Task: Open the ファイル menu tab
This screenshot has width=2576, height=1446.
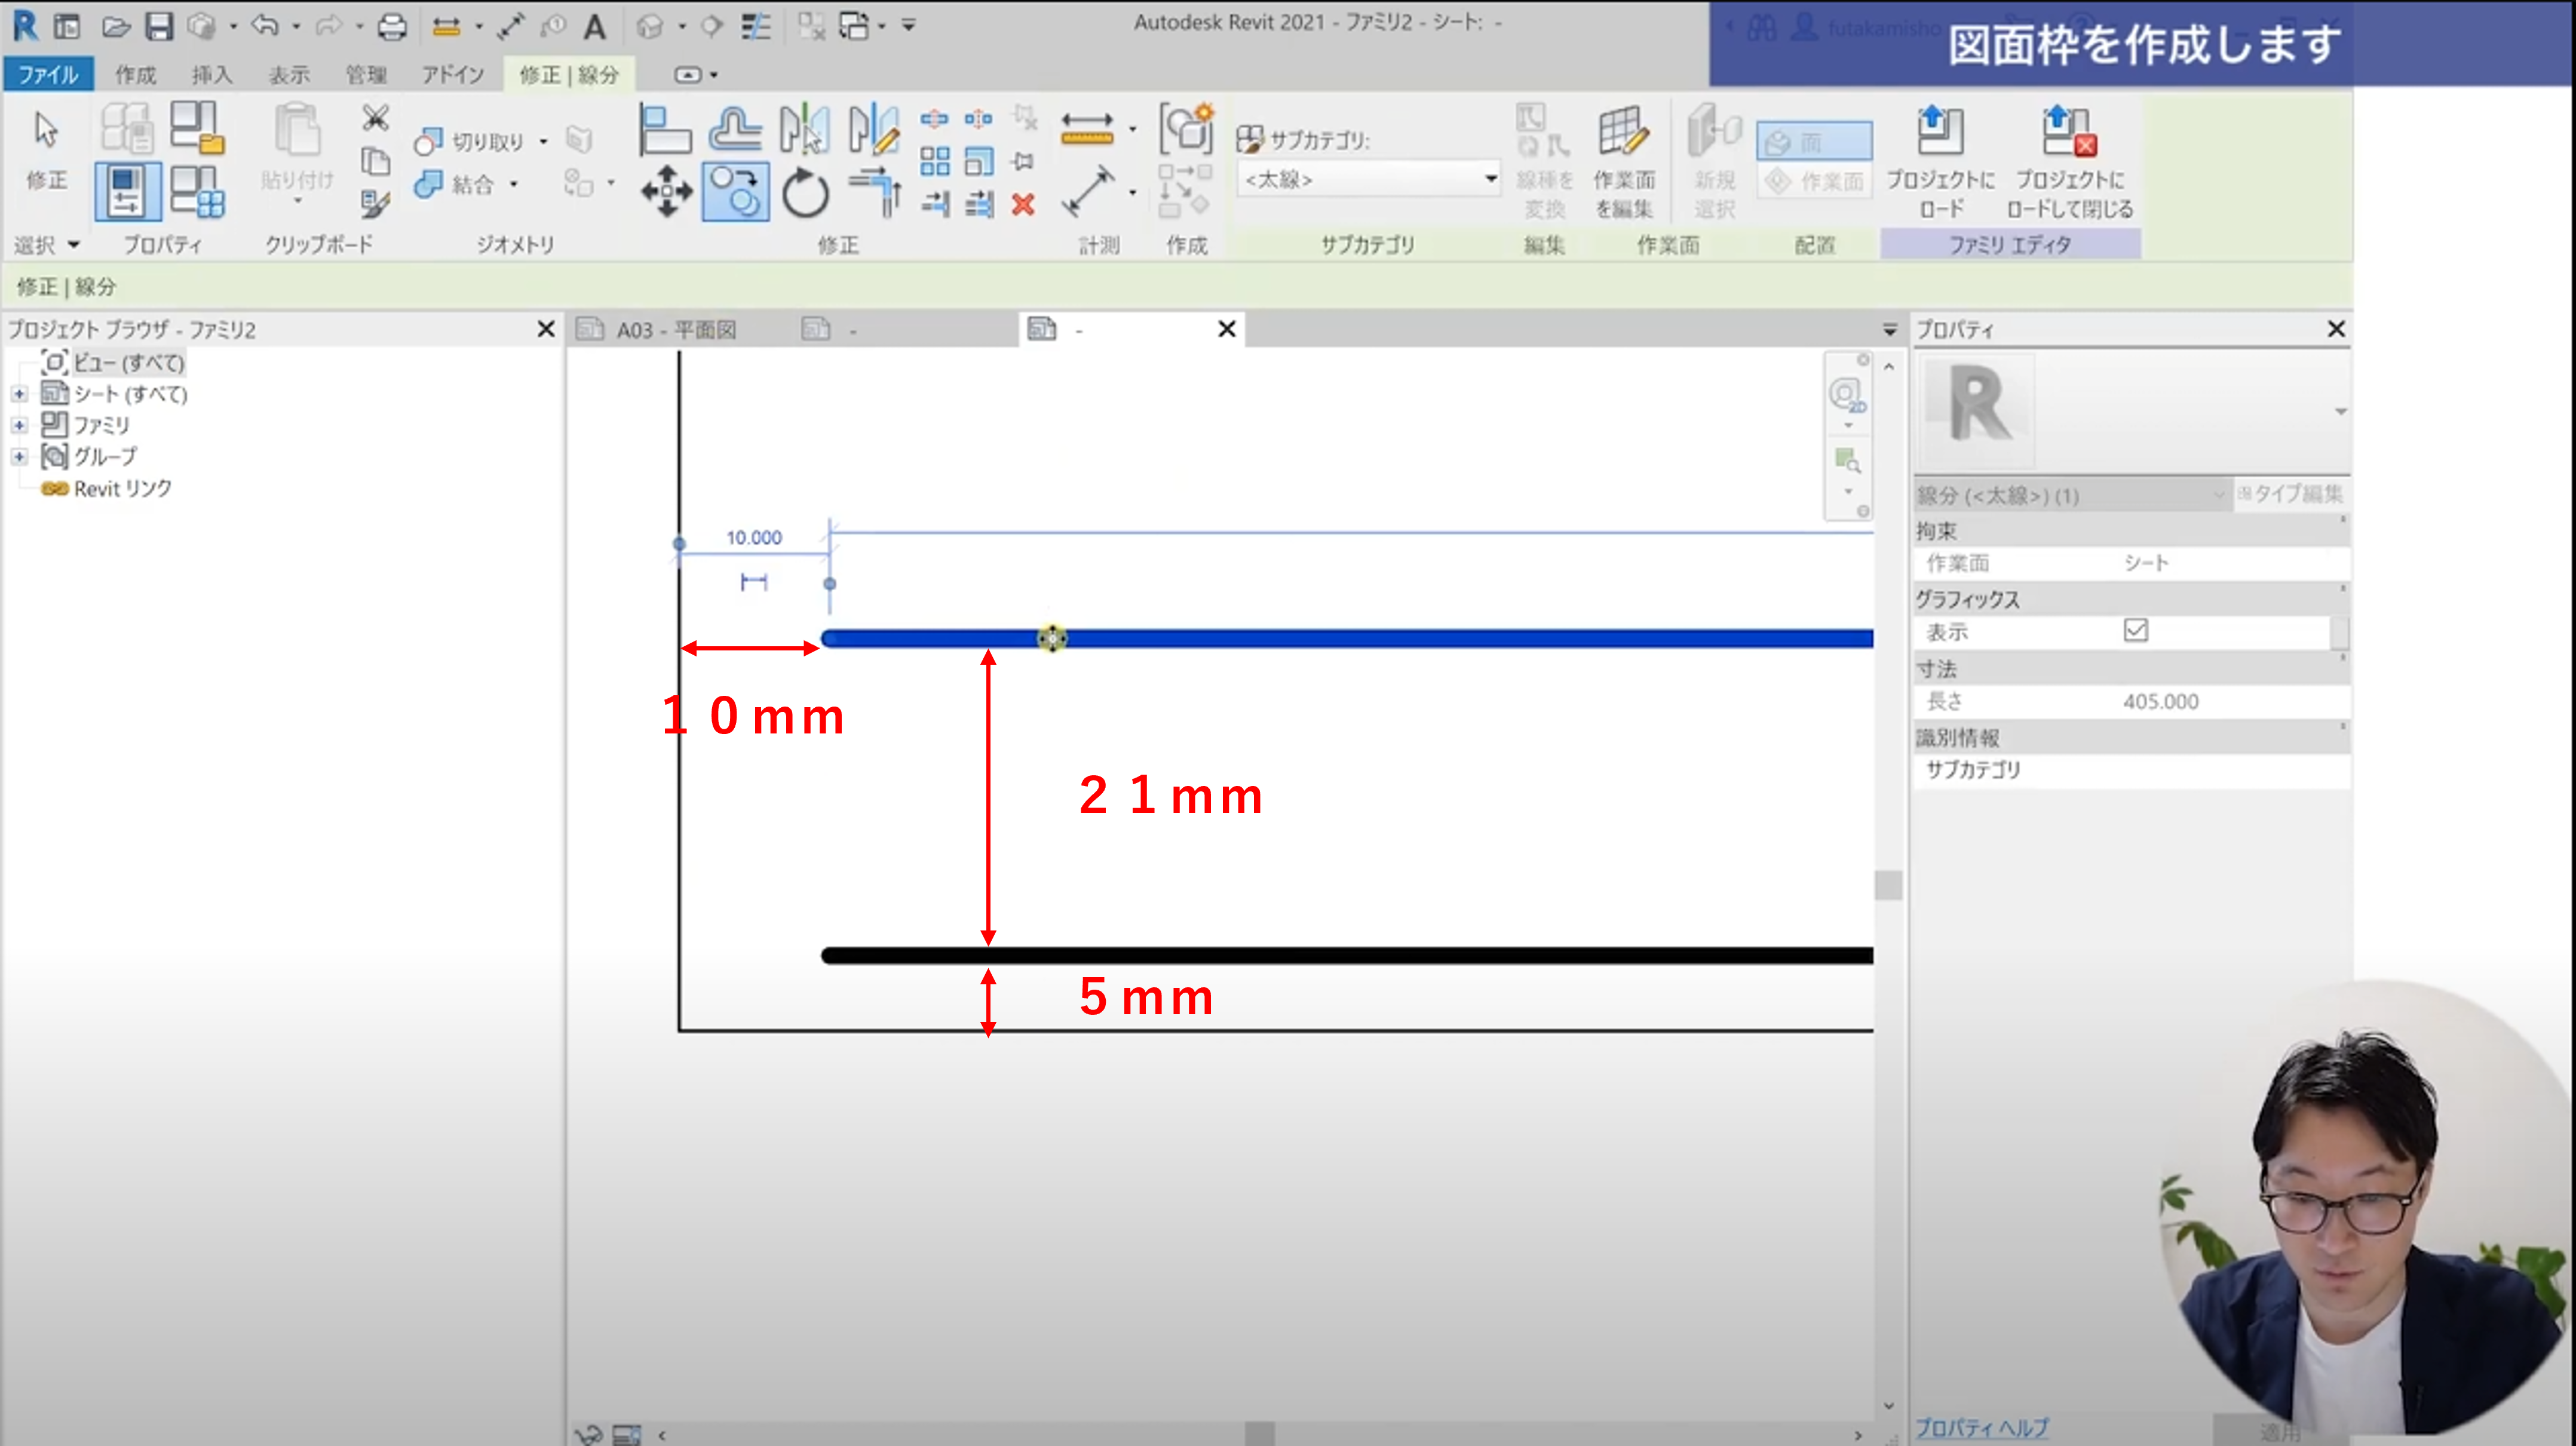Action: click(x=48, y=75)
